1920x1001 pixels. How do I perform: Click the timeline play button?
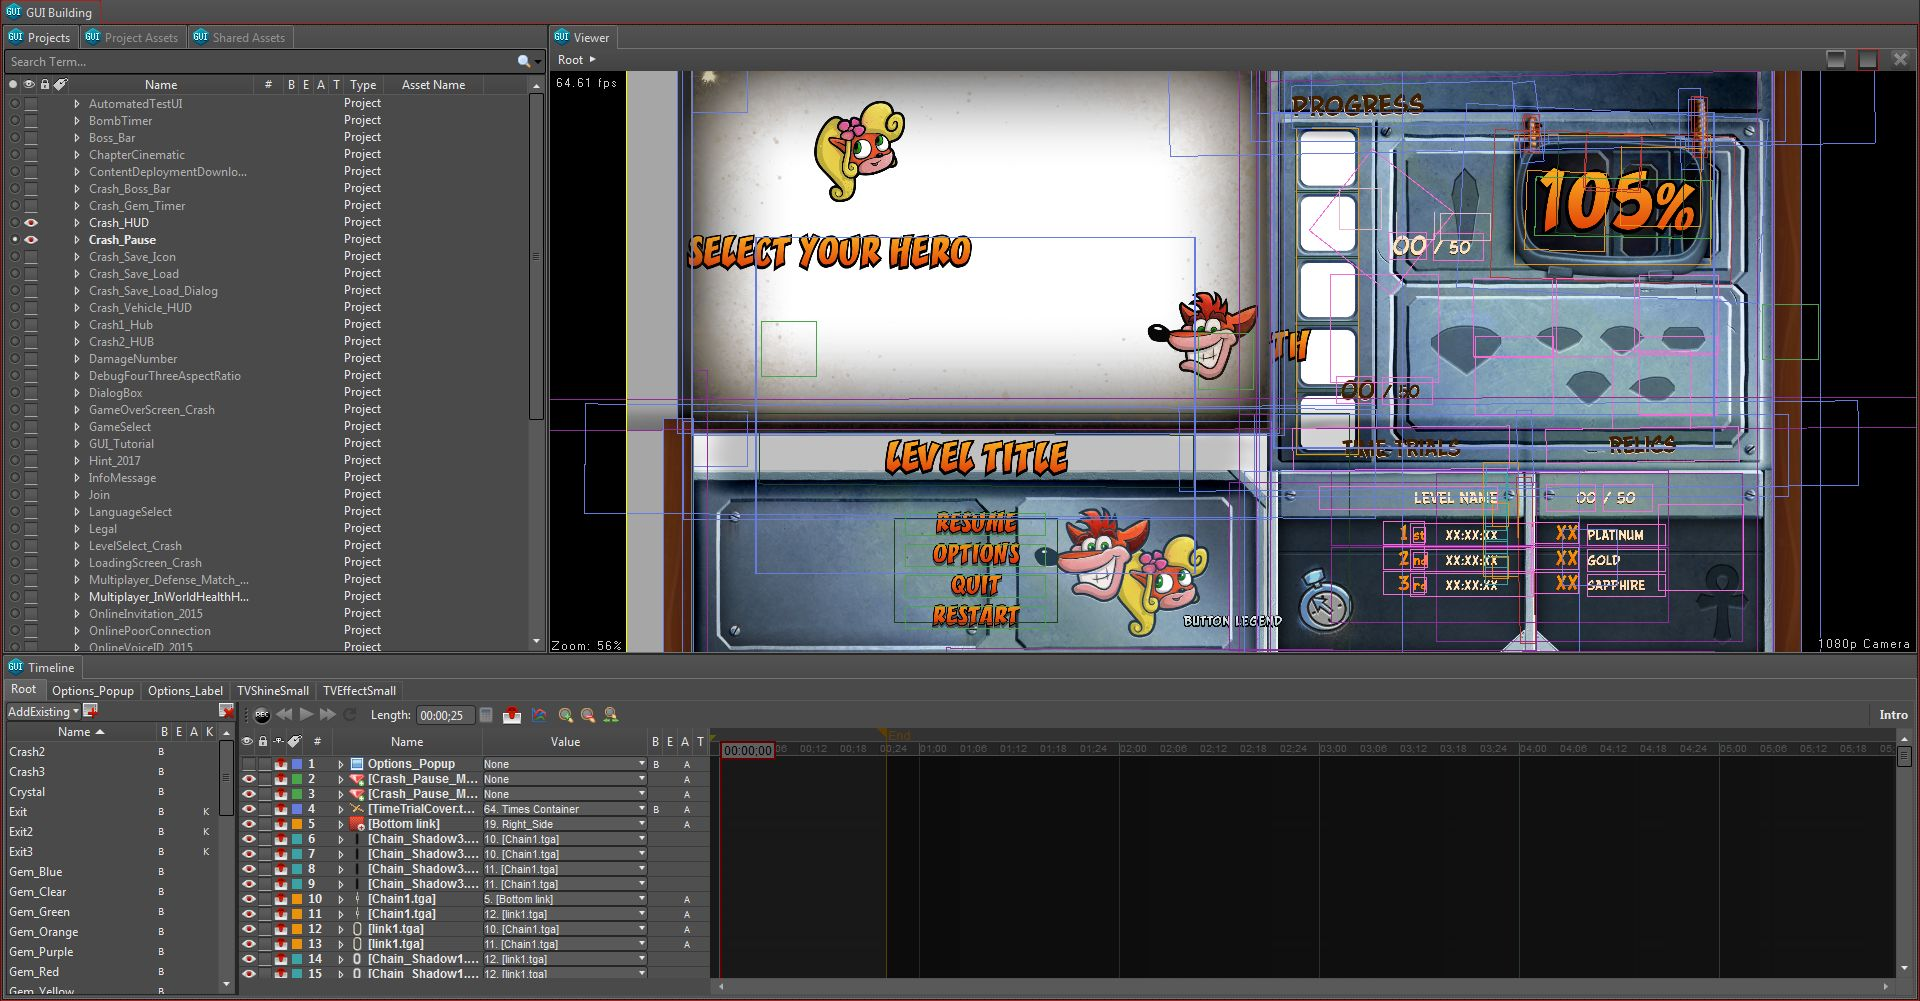[306, 714]
